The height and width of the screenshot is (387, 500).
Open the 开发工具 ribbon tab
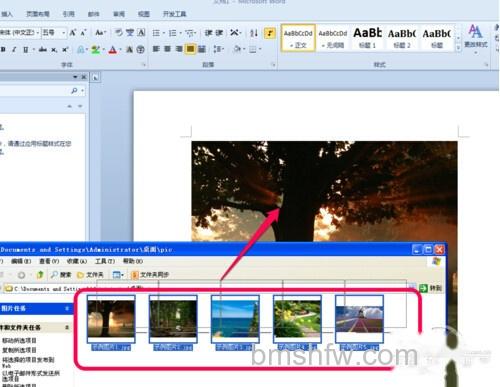coord(174,14)
